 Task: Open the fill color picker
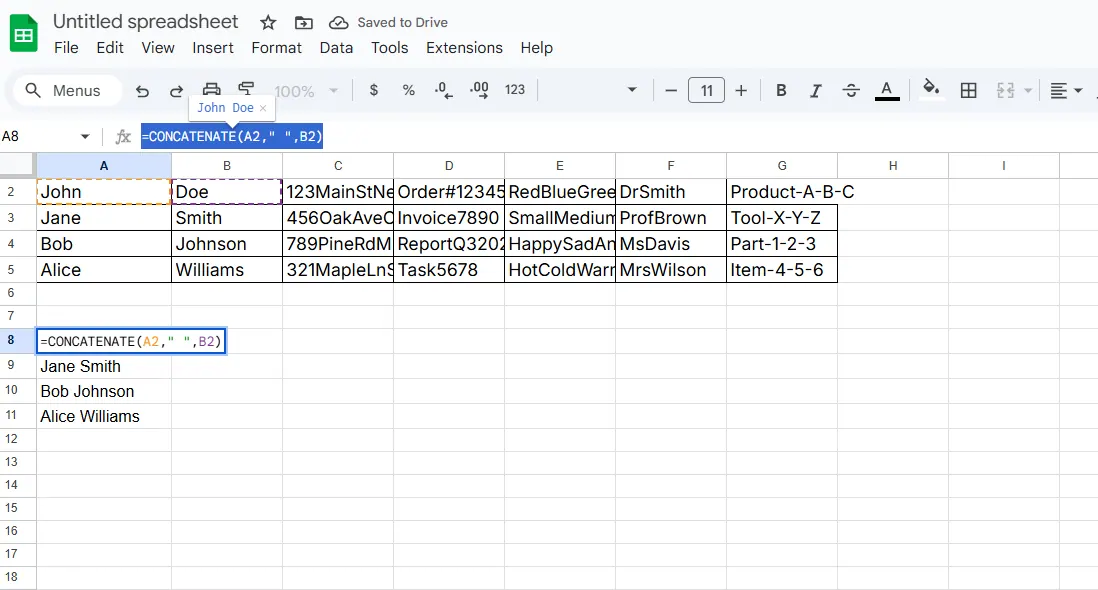click(931, 90)
